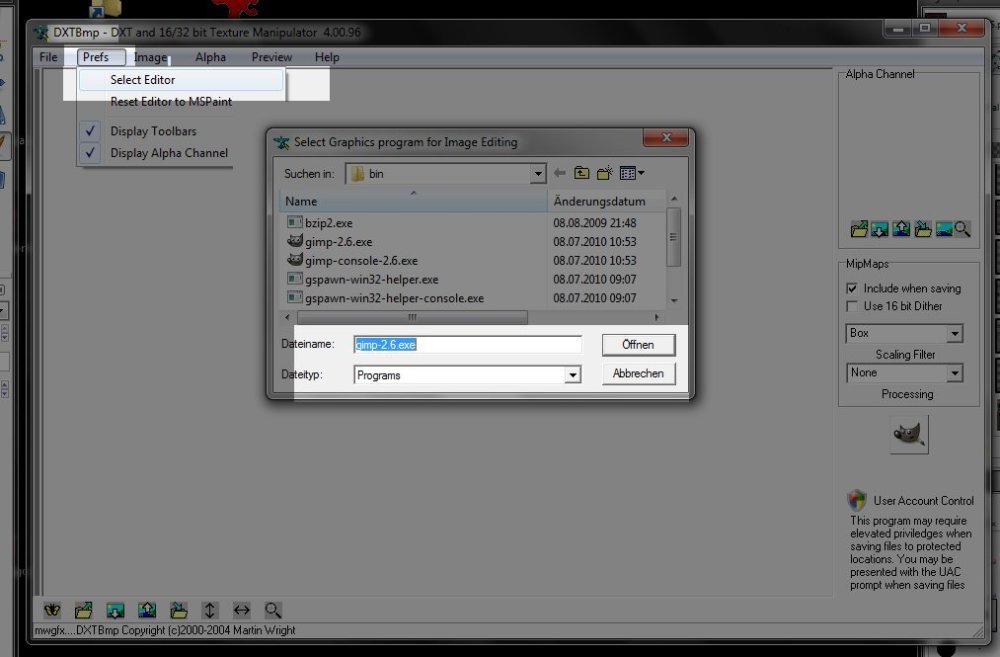The height and width of the screenshot is (657, 1000).
Task: Click the image with down arrow in Alpha Channel panel
Action: (x=879, y=229)
